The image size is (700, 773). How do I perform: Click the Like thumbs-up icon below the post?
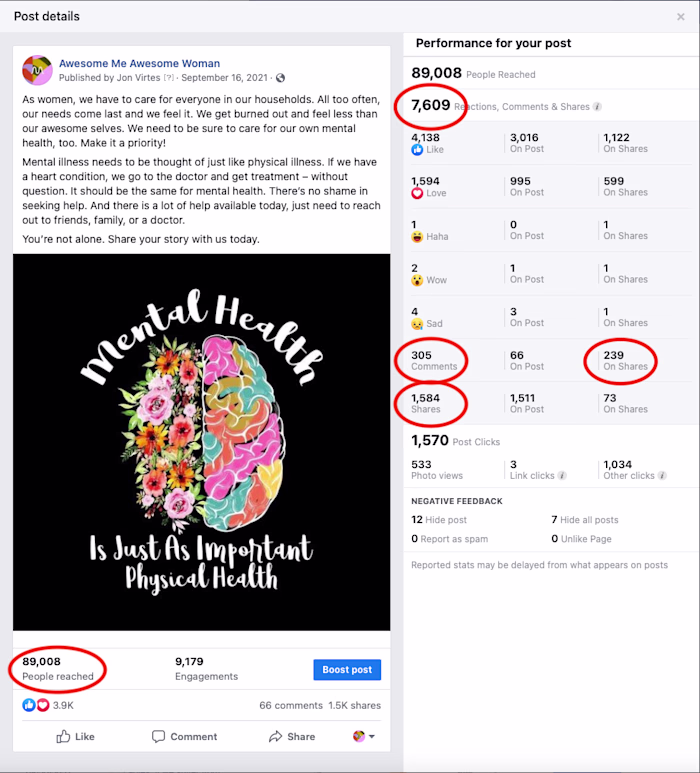coord(63,737)
